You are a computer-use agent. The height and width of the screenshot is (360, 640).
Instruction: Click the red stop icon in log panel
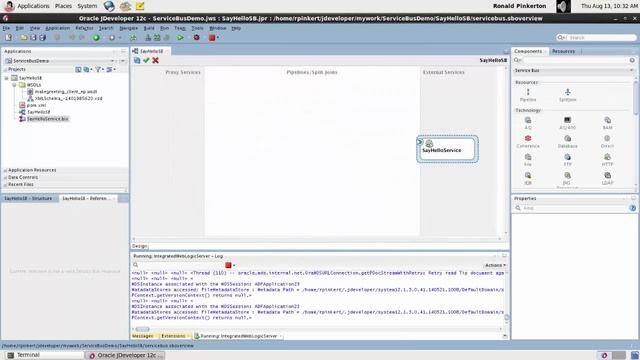click(228, 265)
